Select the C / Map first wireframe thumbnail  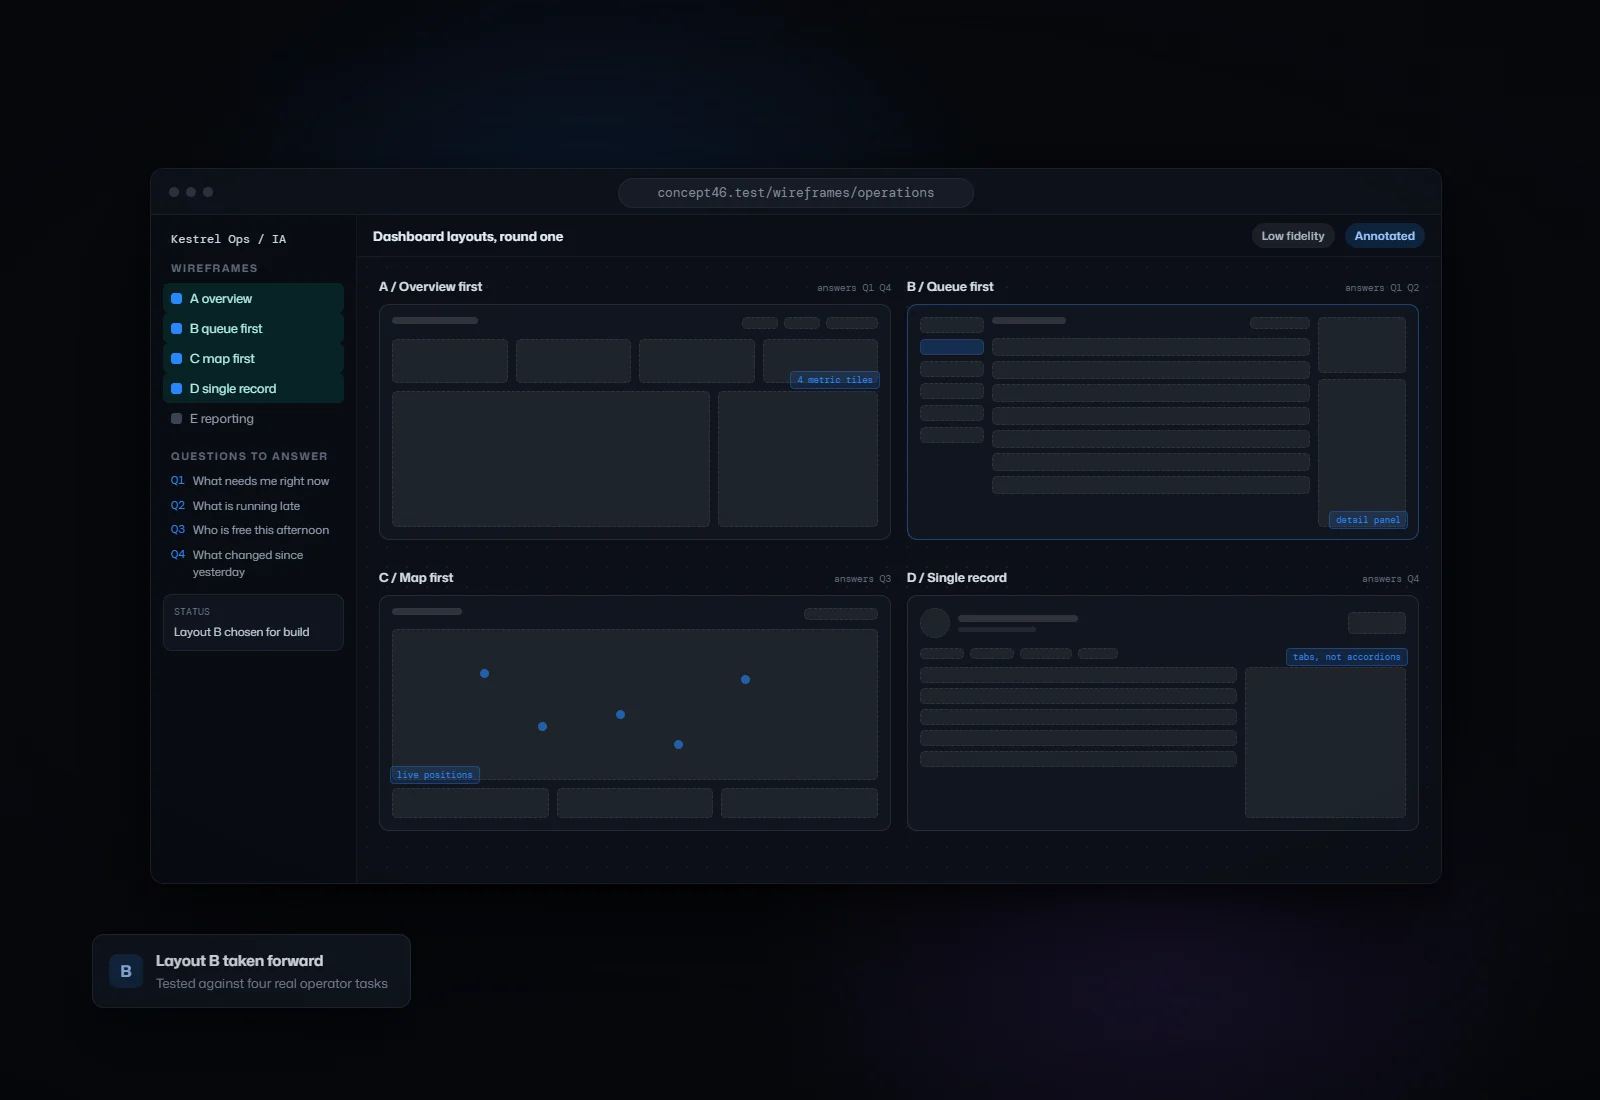(x=635, y=713)
